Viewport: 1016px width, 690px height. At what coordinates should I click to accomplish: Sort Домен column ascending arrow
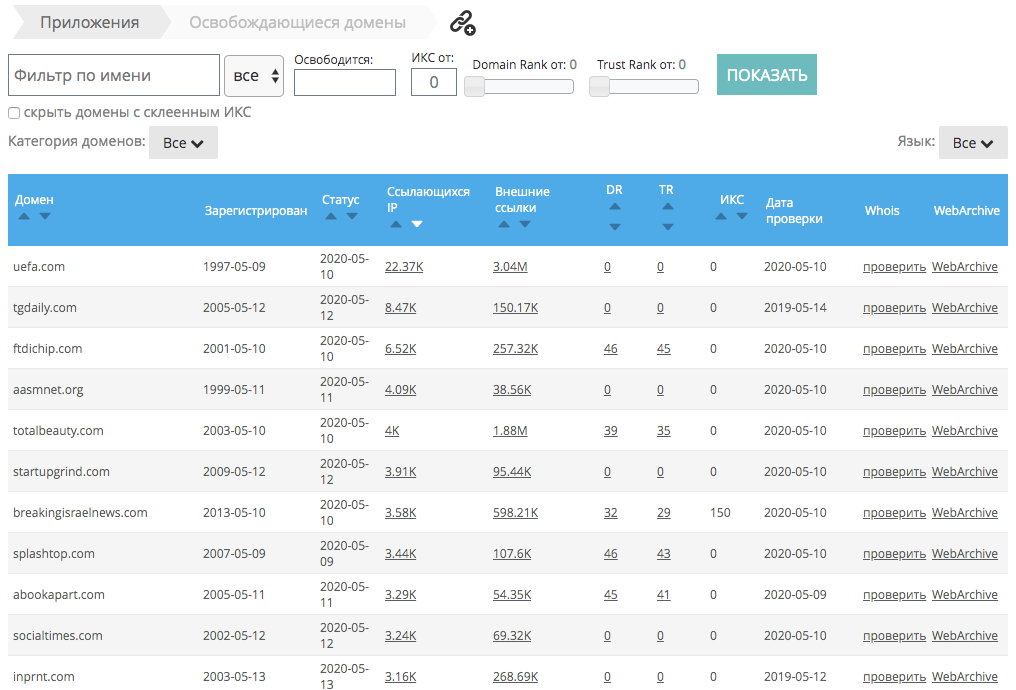coord(22,216)
